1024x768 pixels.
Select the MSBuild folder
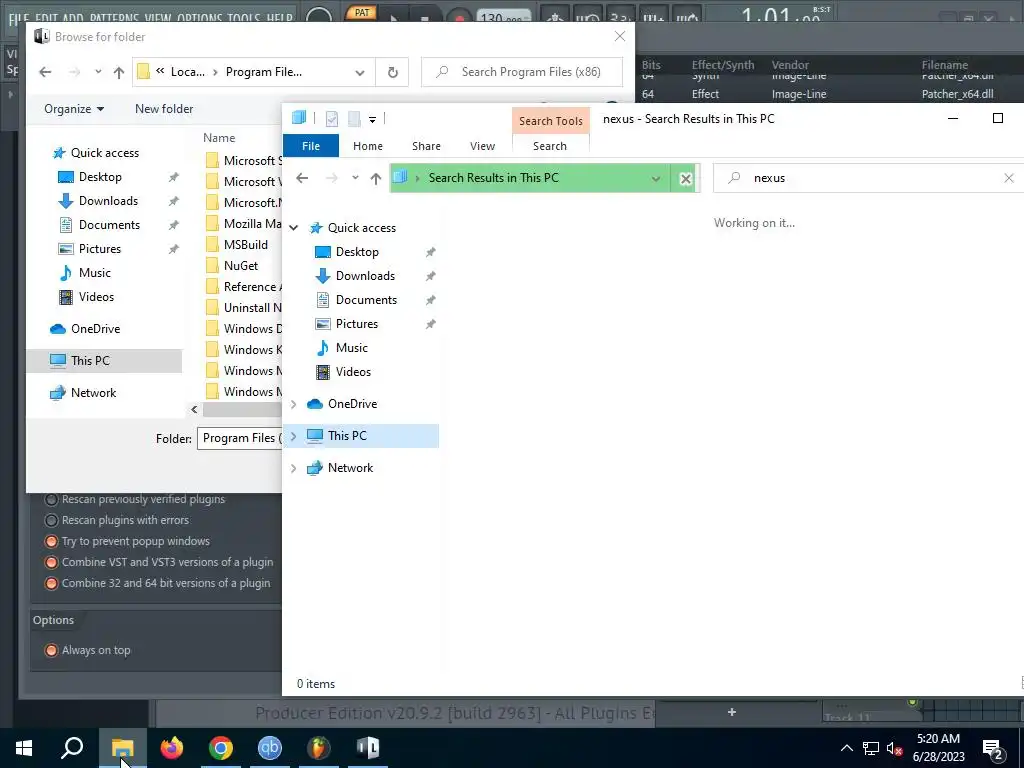coord(245,245)
